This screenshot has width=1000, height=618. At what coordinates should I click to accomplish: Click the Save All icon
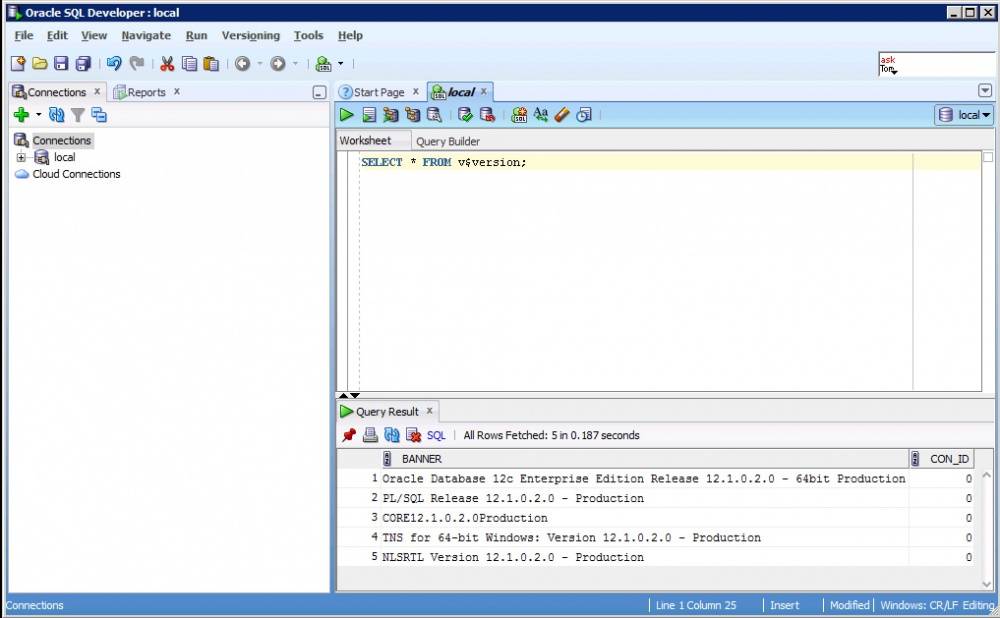coord(83,63)
